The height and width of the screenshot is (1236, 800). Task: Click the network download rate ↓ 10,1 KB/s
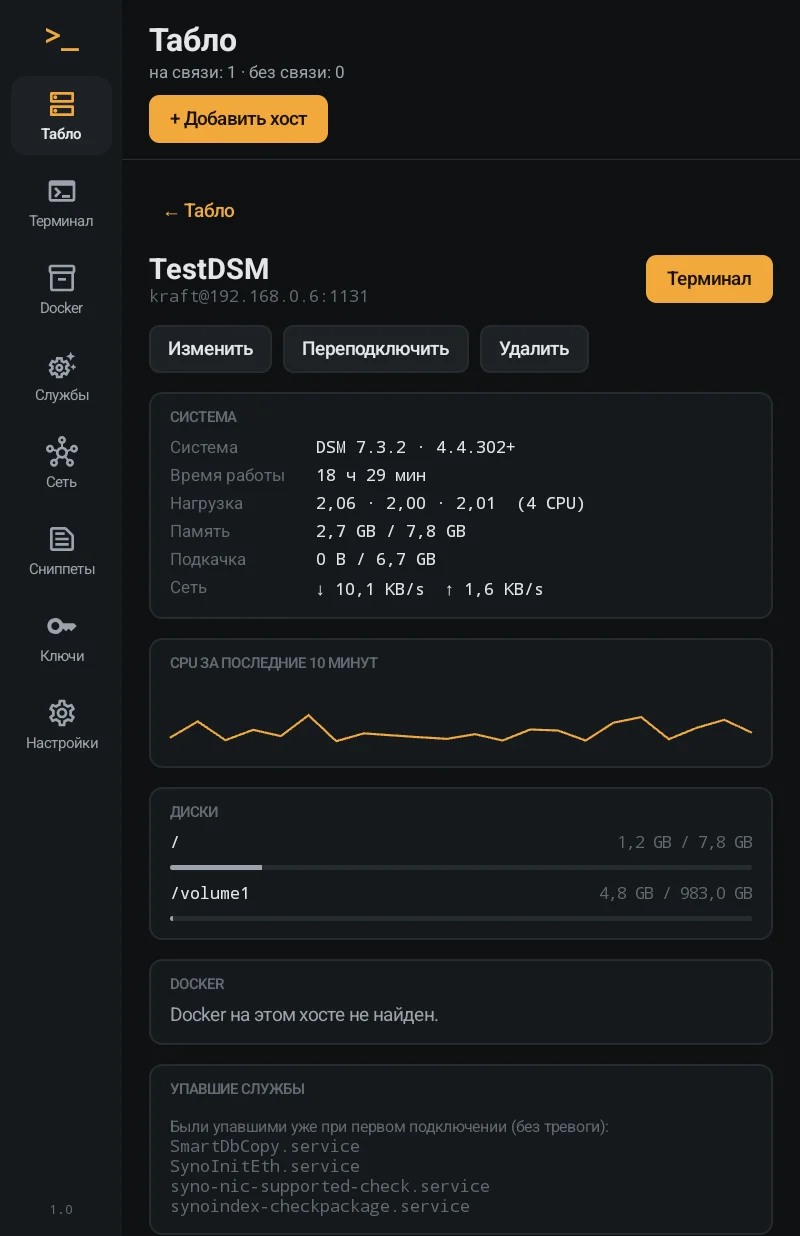pyautogui.click(x=370, y=589)
